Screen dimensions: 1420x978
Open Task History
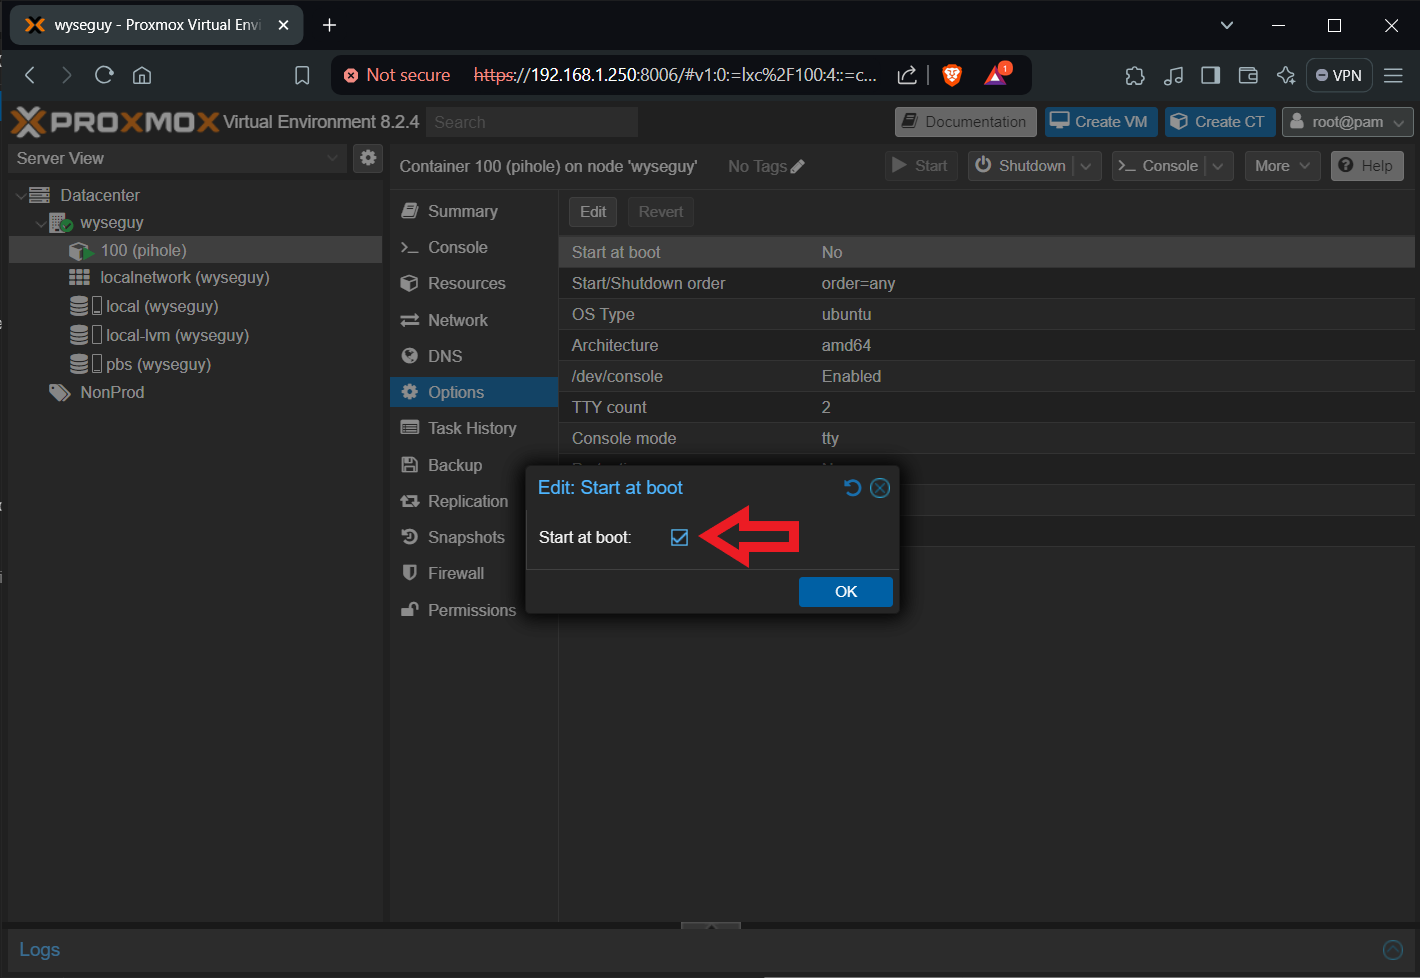pyautogui.click(x=473, y=428)
